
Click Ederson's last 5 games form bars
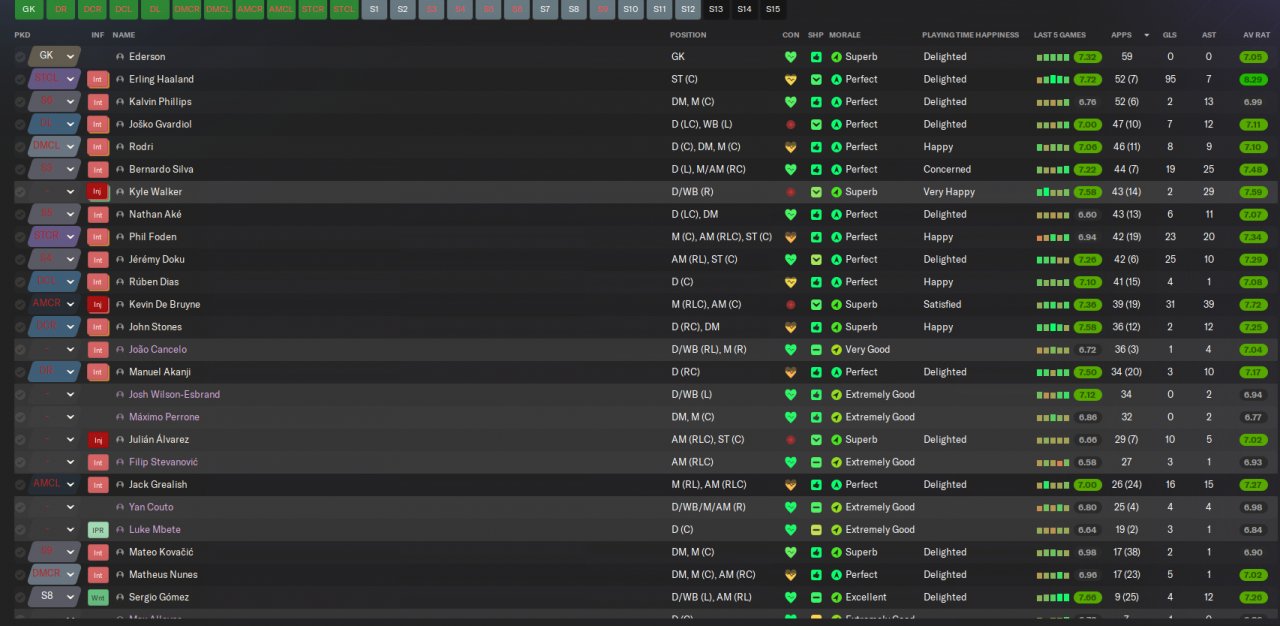[1052, 57]
